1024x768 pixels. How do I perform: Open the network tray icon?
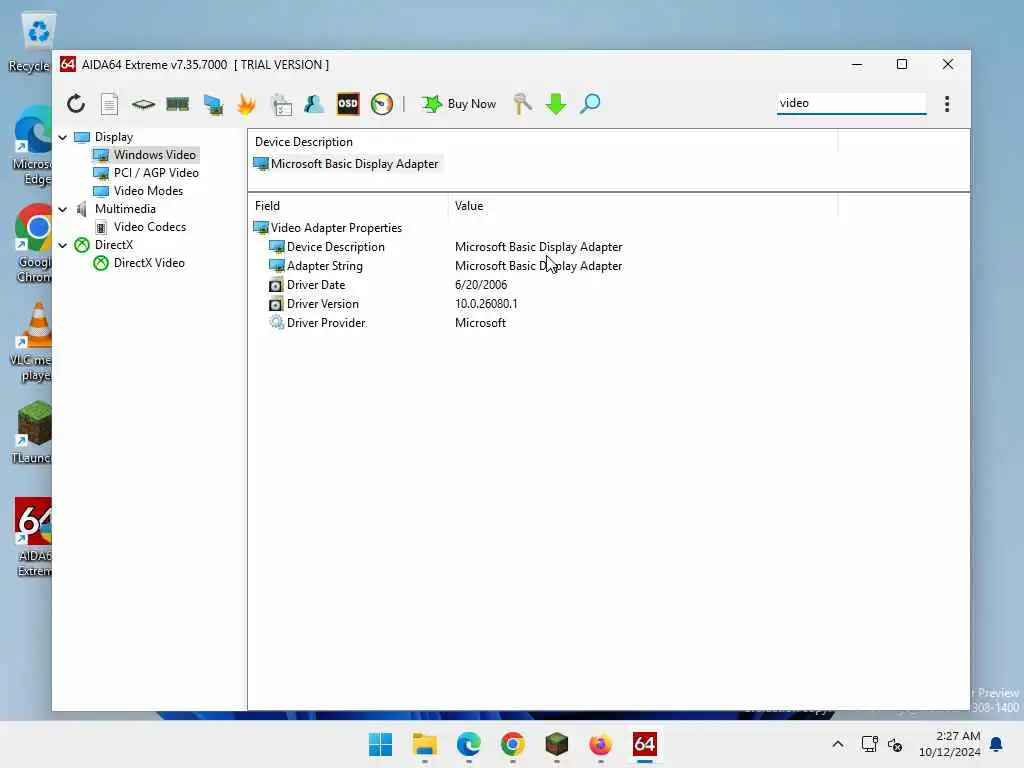pos(869,744)
